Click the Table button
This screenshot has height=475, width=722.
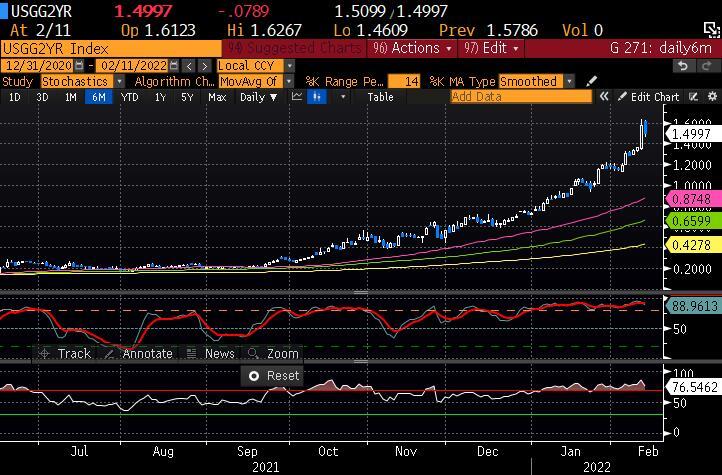[380, 97]
